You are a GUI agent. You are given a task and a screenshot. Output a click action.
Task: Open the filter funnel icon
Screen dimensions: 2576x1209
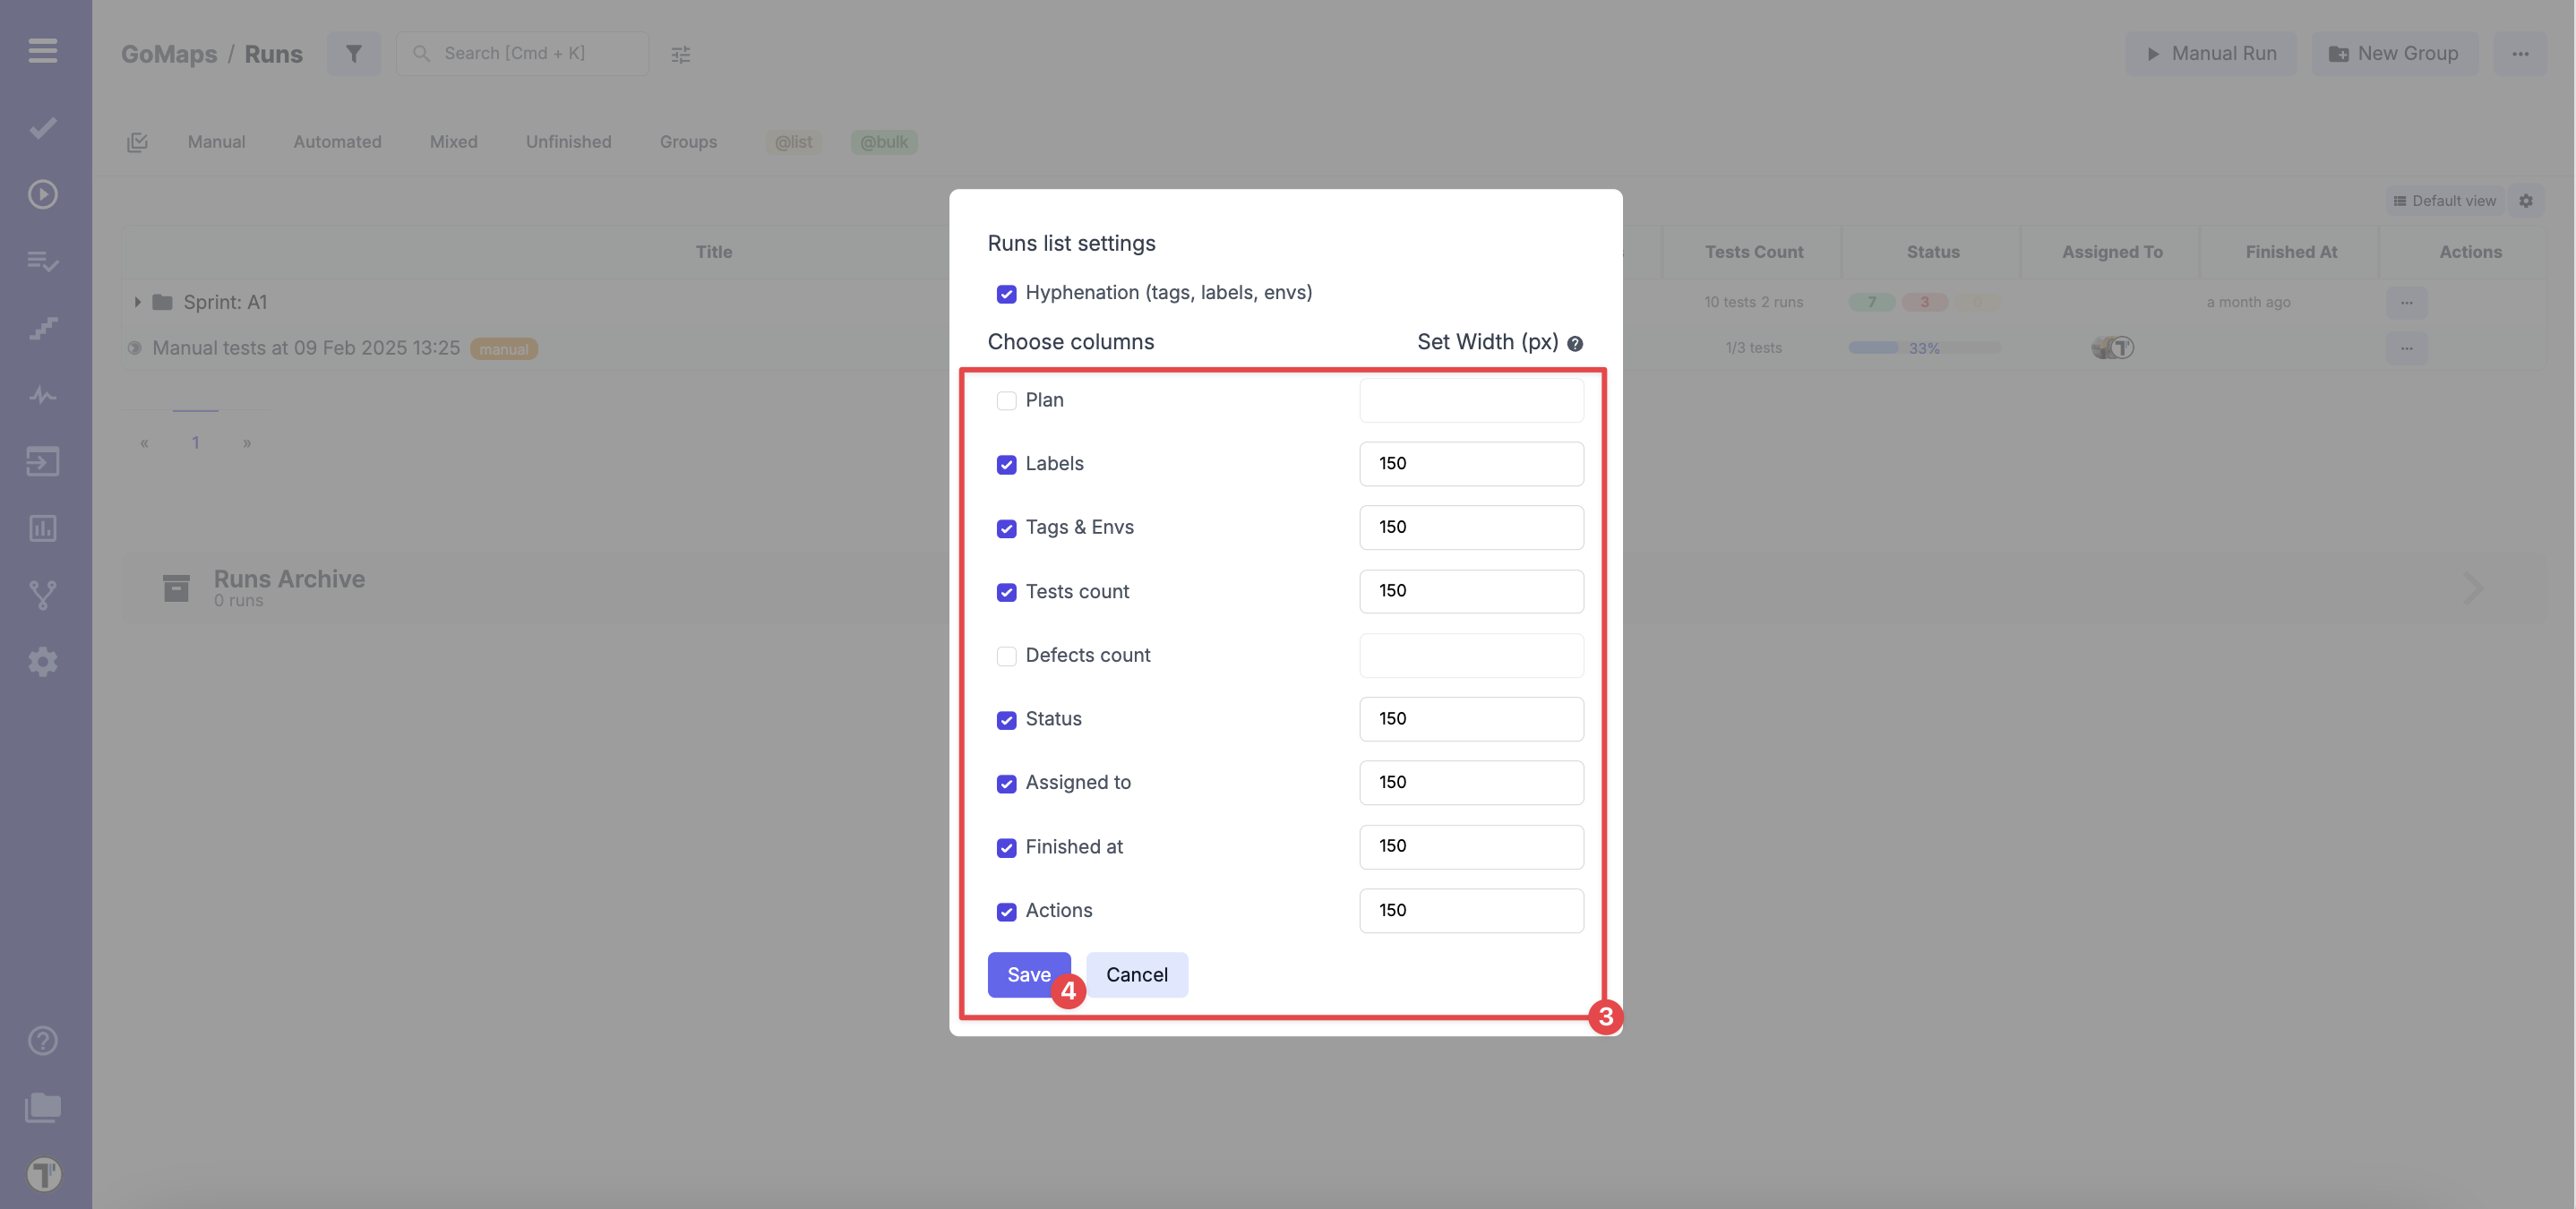(x=354, y=53)
